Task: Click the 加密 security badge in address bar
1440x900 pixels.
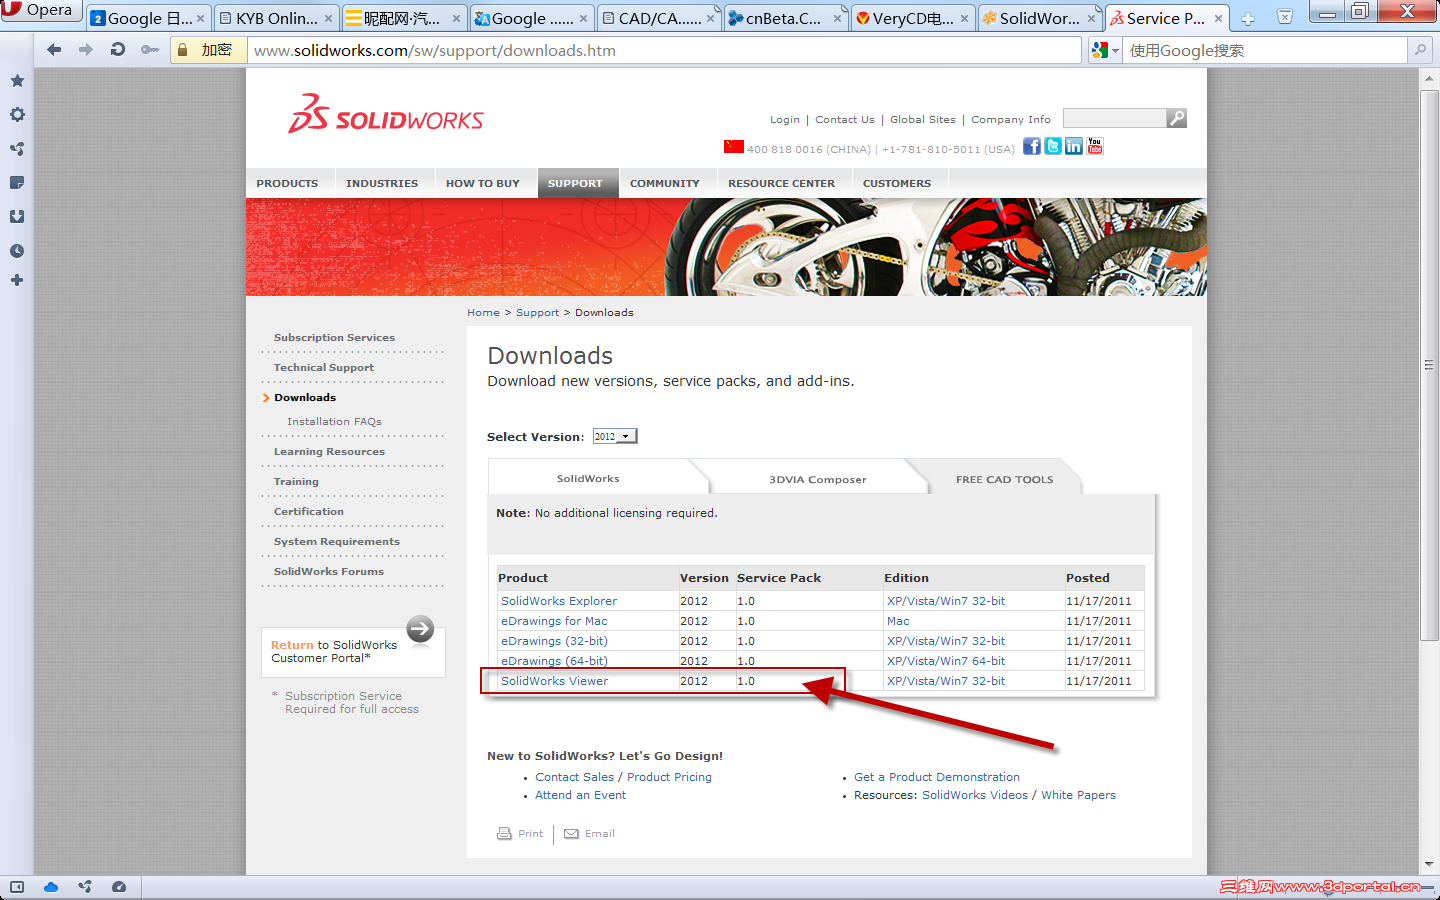Action: pos(208,50)
